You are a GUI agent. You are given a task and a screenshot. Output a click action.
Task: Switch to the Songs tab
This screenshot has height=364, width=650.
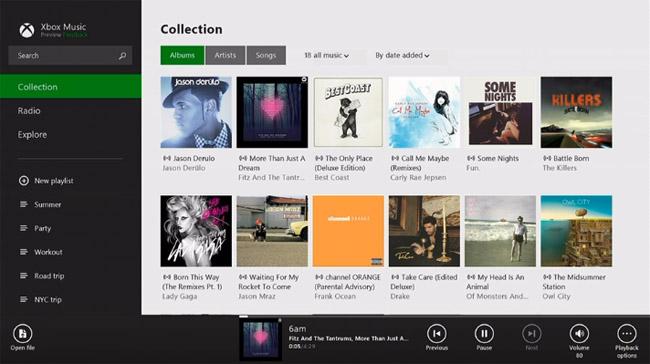pyautogui.click(x=266, y=55)
